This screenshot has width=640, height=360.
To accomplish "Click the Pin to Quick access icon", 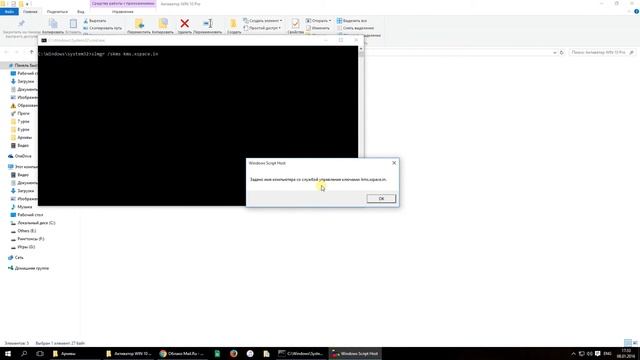I will pos(22,23).
